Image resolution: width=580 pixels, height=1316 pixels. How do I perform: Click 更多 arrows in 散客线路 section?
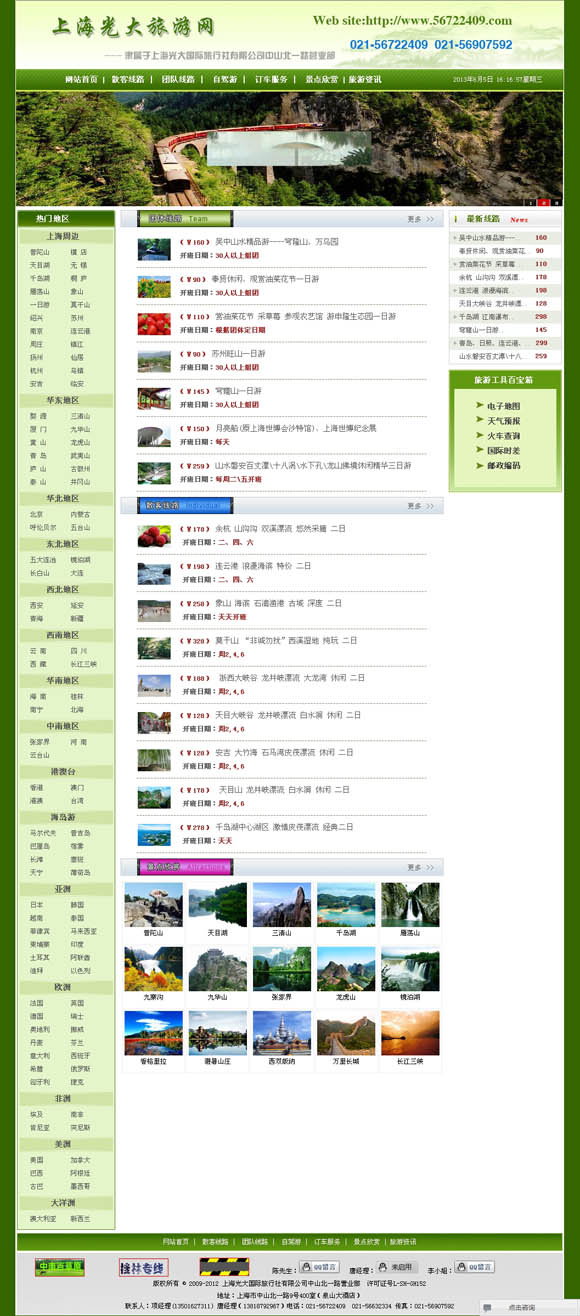click(x=420, y=506)
